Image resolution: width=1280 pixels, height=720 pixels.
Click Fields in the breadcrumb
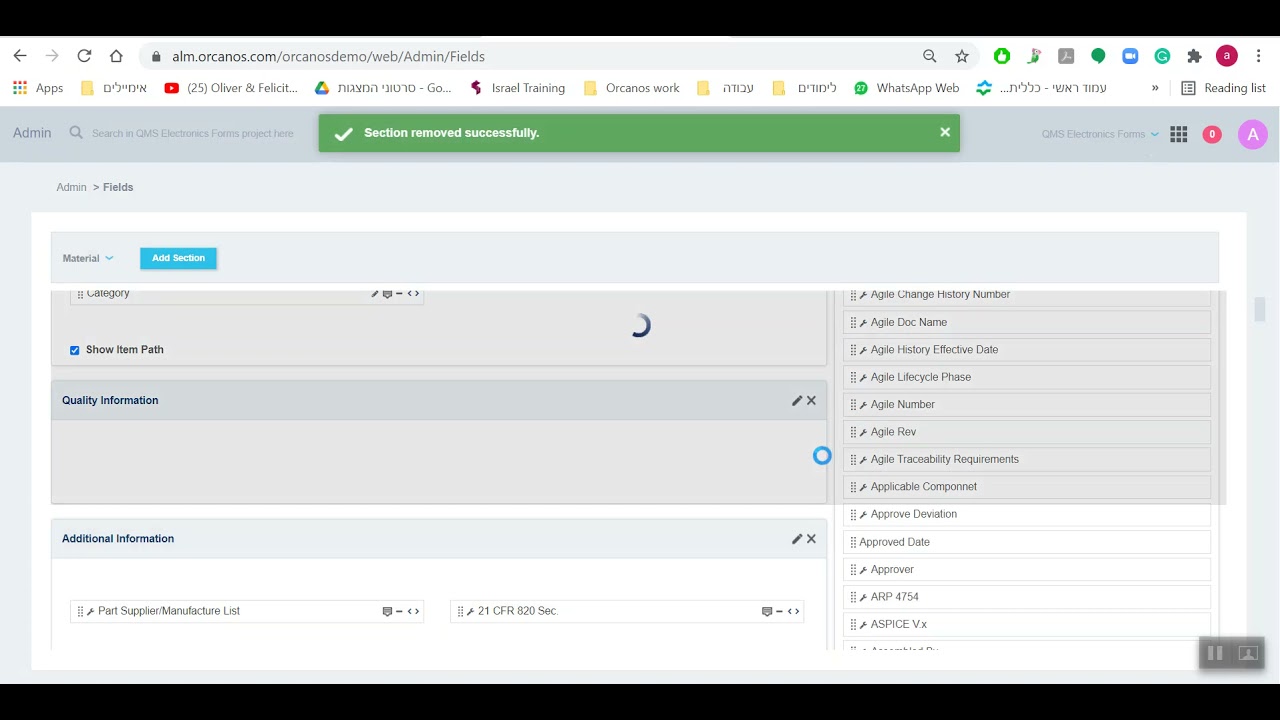click(x=118, y=187)
